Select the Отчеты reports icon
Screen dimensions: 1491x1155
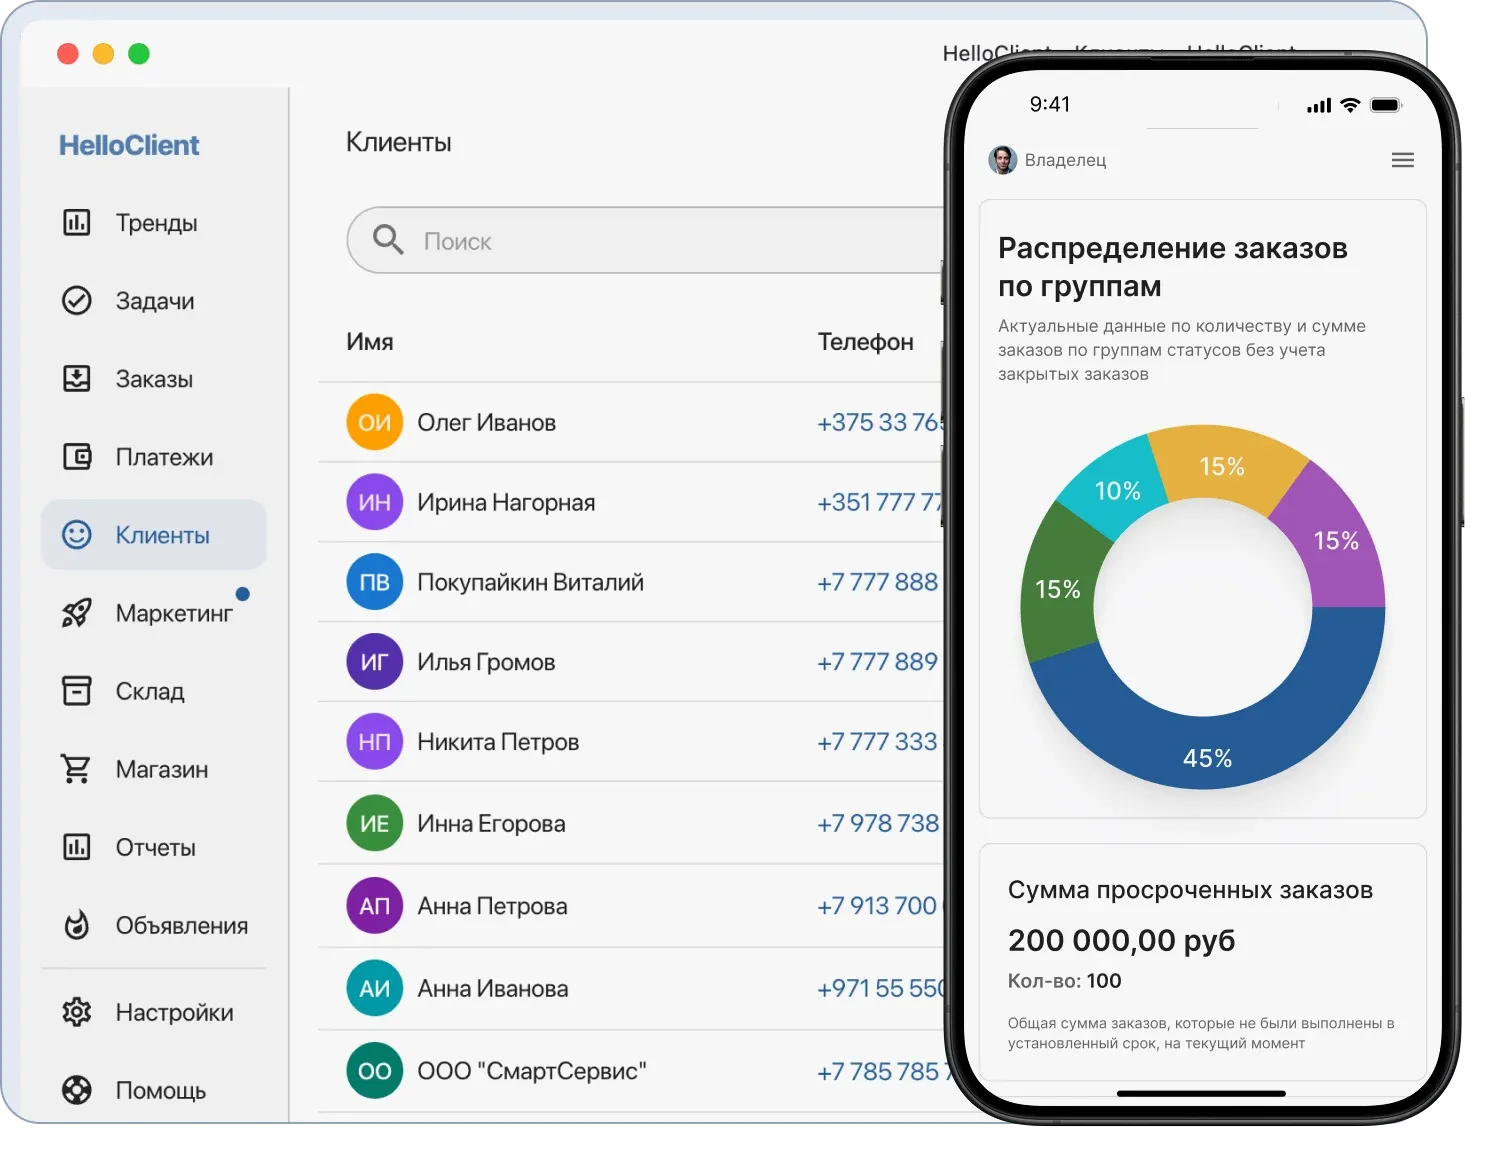pos(76,847)
